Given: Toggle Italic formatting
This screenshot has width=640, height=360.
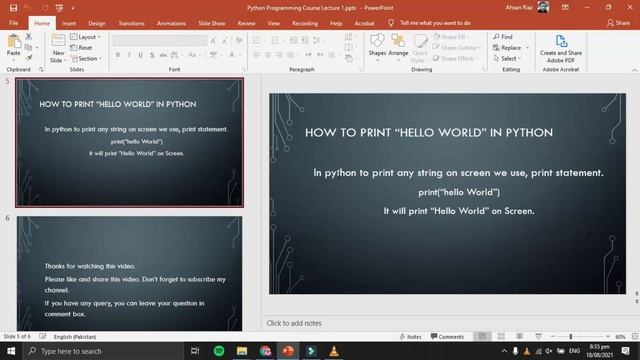Looking at the screenshot, I should (129, 55).
